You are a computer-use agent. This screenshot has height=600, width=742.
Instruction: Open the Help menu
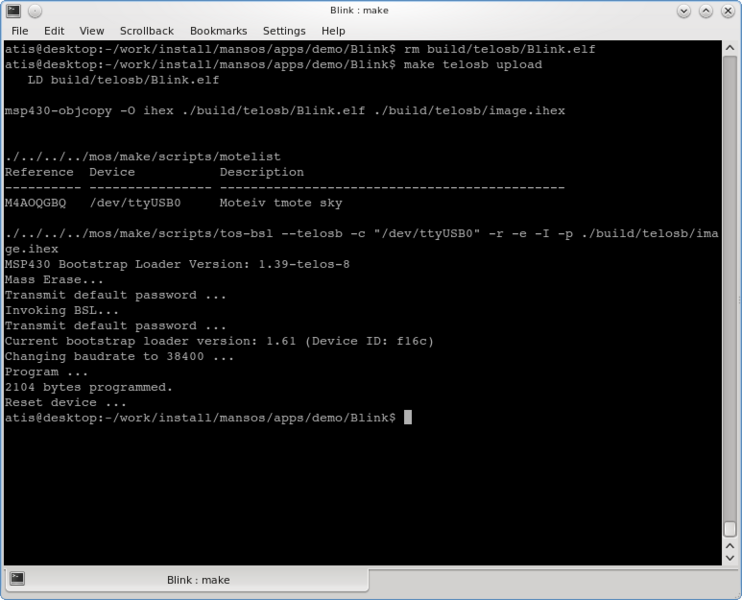click(x=333, y=31)
